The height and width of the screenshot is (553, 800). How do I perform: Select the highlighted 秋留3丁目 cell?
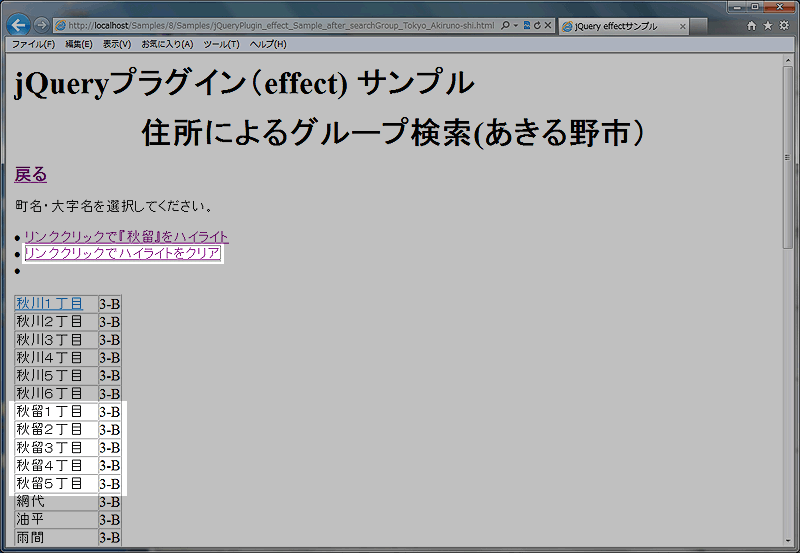click(56, 447)
